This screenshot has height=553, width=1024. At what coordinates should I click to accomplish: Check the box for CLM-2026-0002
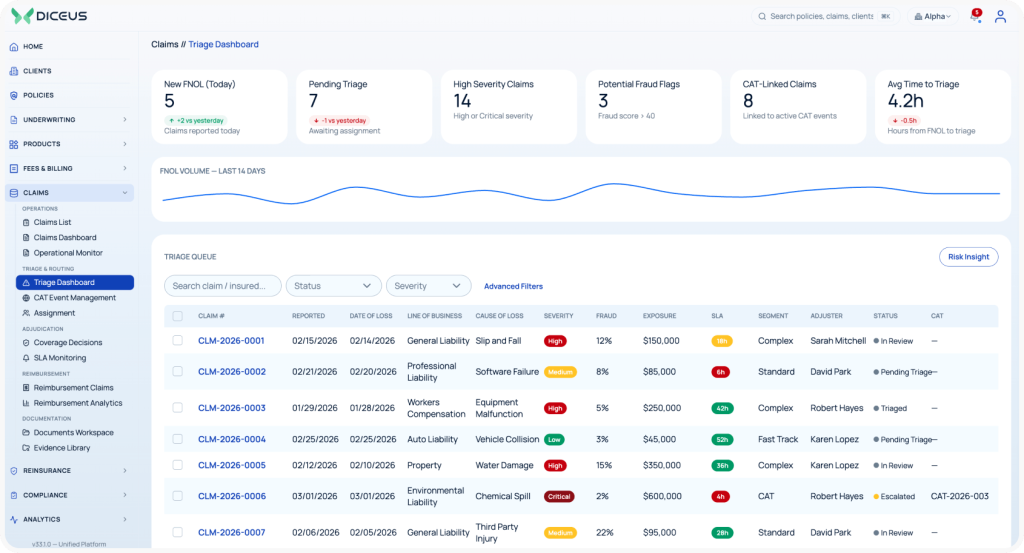(x=178, y=371)
